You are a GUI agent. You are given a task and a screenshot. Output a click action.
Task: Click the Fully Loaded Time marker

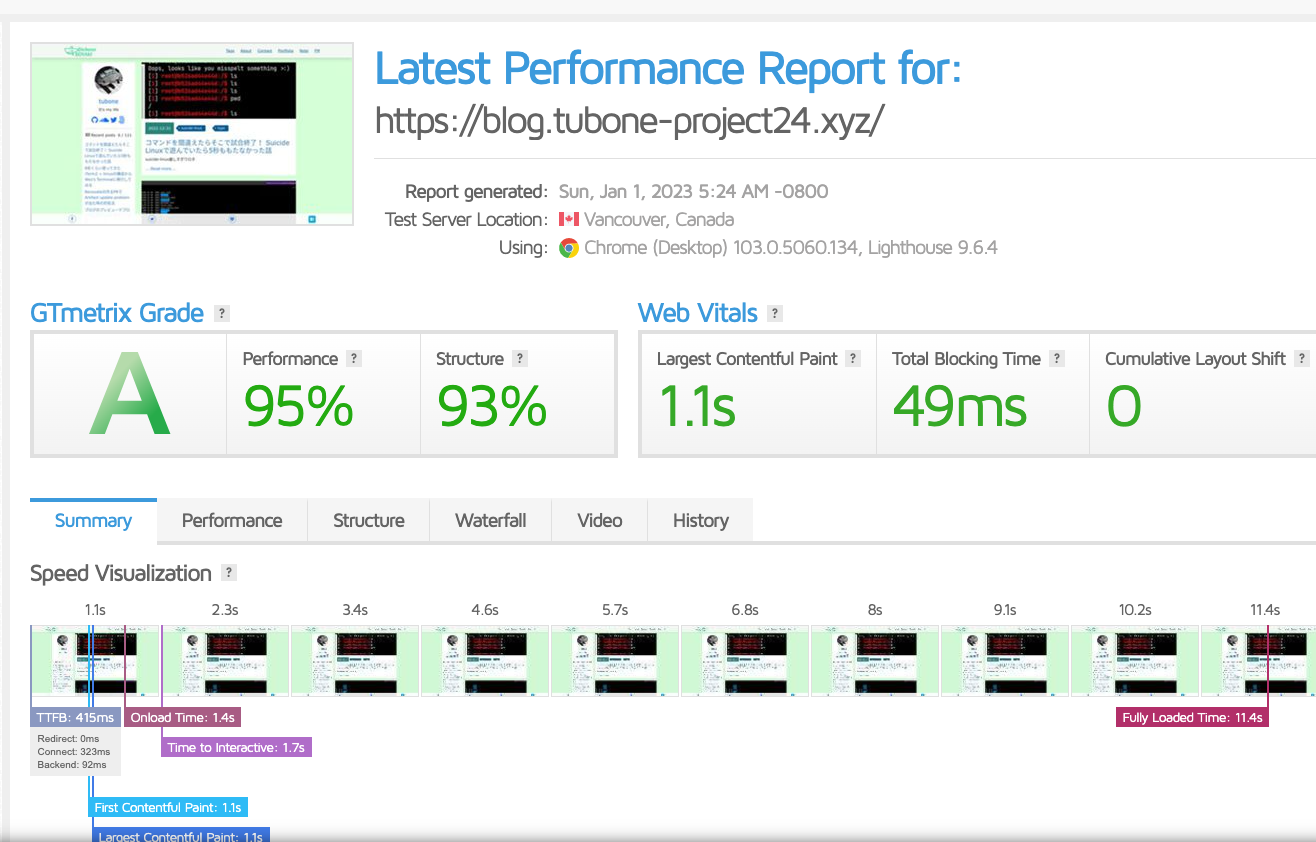point(1192,717)
